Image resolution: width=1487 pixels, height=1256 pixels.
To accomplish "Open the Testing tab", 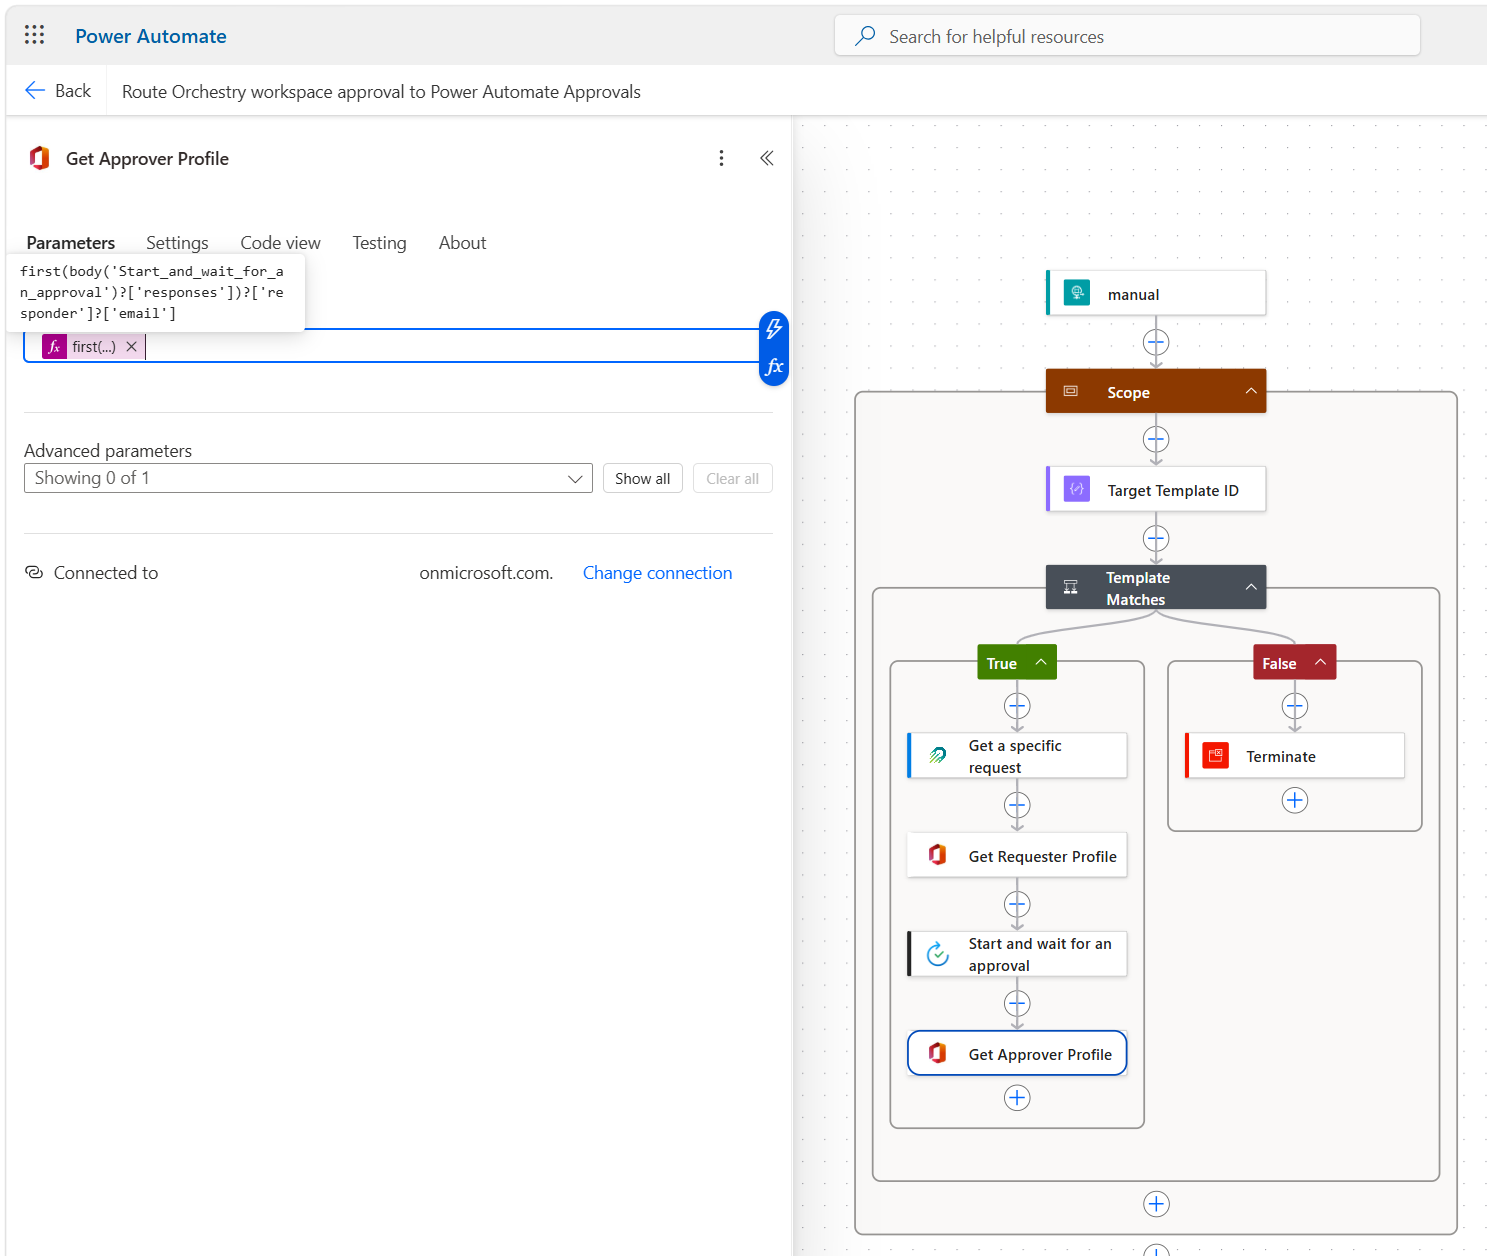I will [379, 243].
